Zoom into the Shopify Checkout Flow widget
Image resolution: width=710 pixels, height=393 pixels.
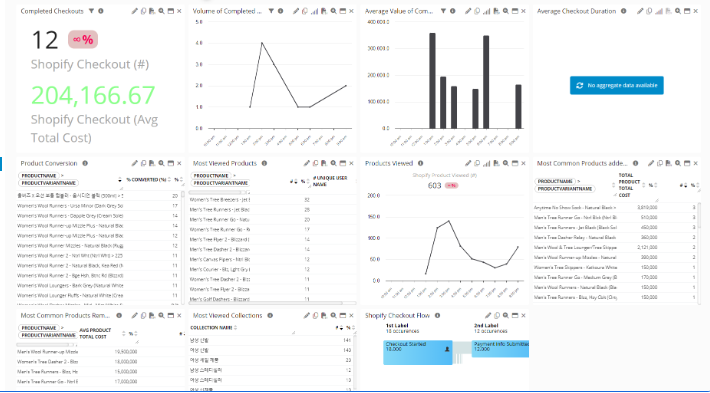505,315
